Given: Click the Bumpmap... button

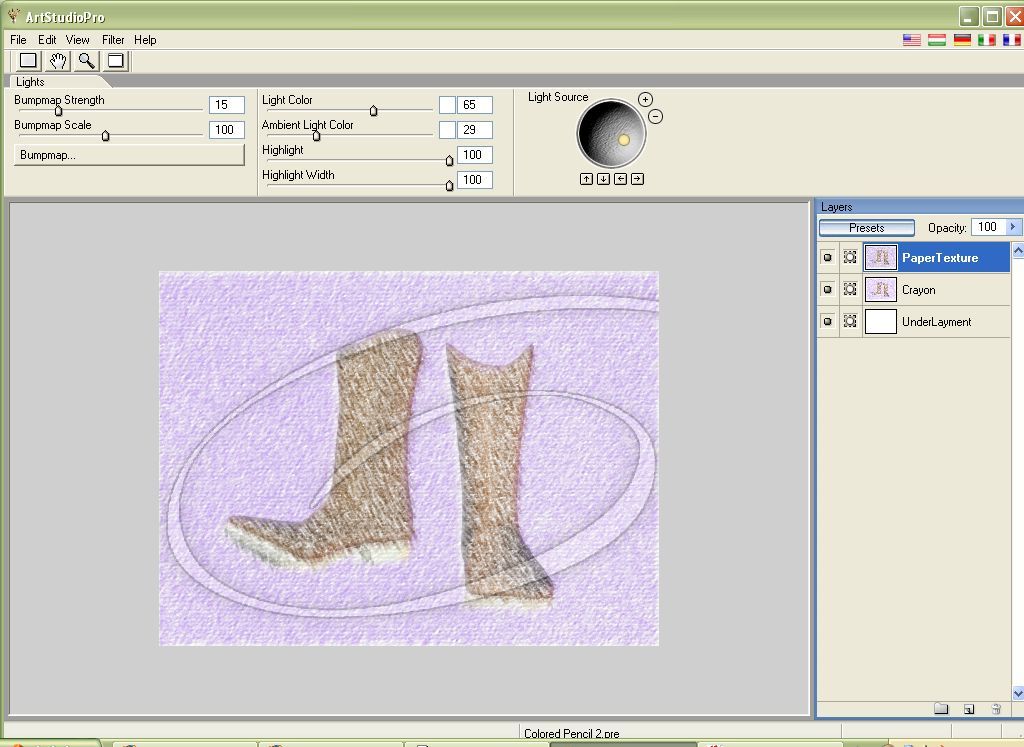Looking at the screenshot, I should (127, 152).
